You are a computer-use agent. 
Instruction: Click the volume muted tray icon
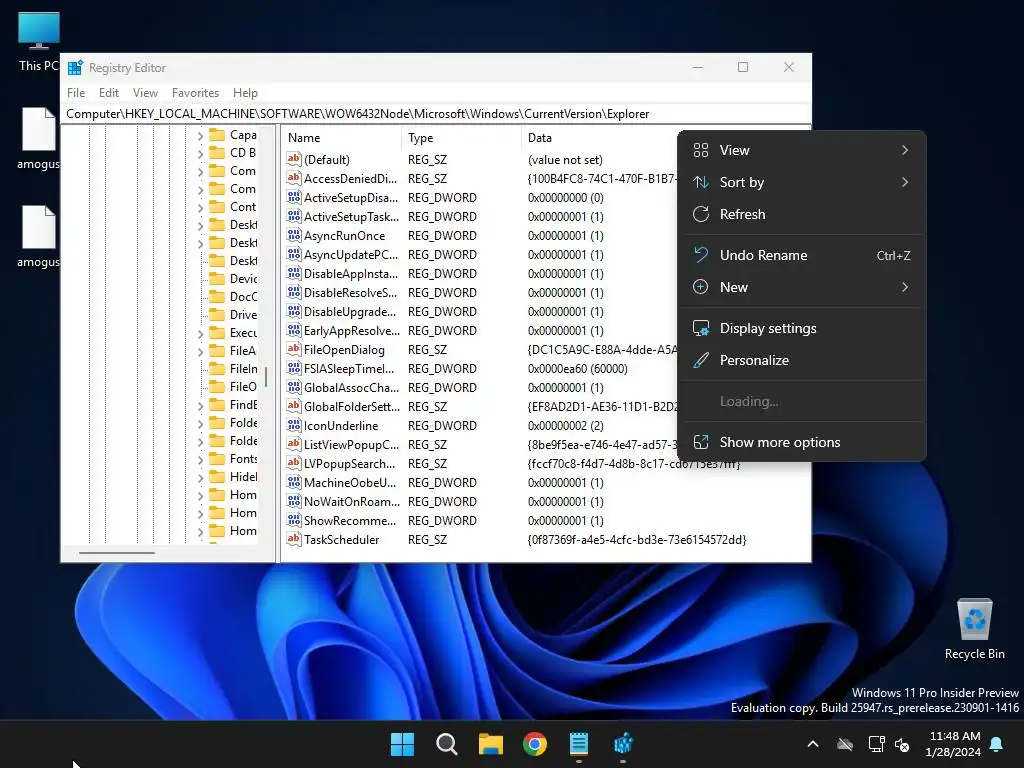pos(903,744)
